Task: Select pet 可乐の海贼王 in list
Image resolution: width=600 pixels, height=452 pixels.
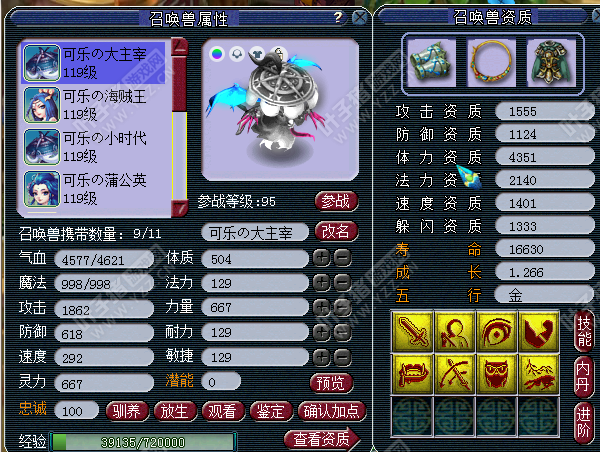Action: [x=94, y=105]
